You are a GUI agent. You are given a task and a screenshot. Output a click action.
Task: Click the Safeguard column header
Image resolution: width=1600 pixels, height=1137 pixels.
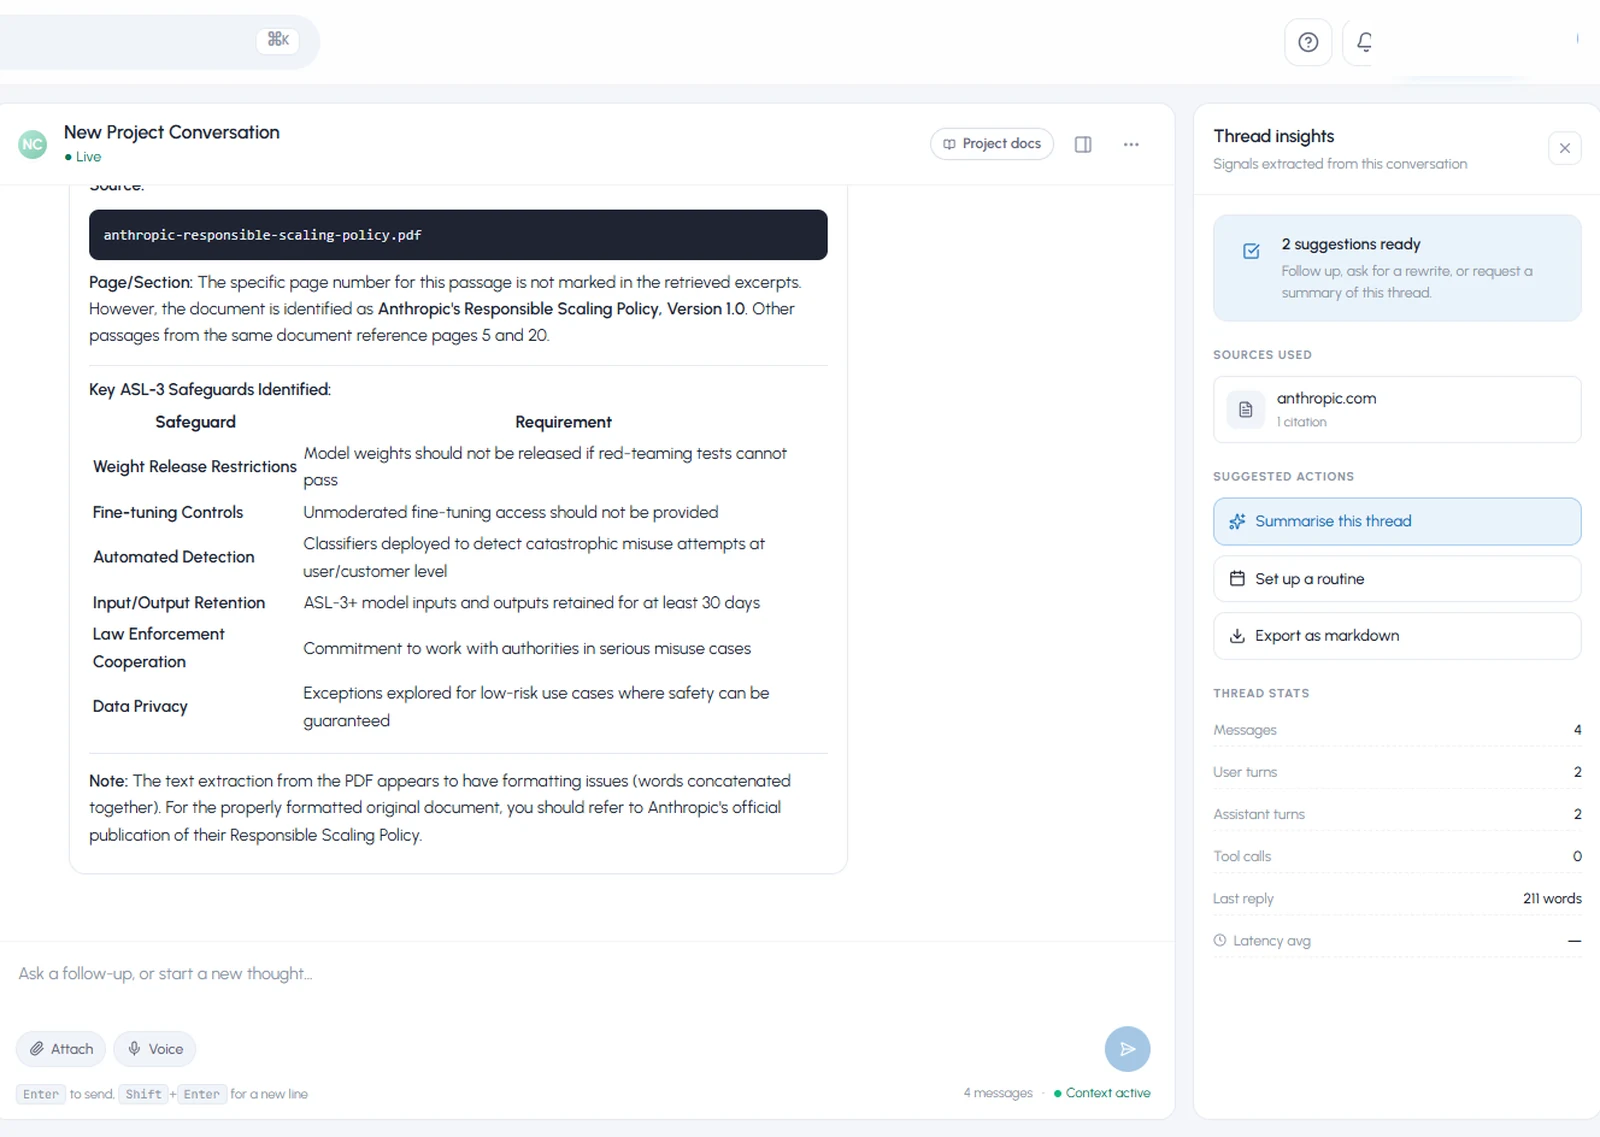(196, 422)
